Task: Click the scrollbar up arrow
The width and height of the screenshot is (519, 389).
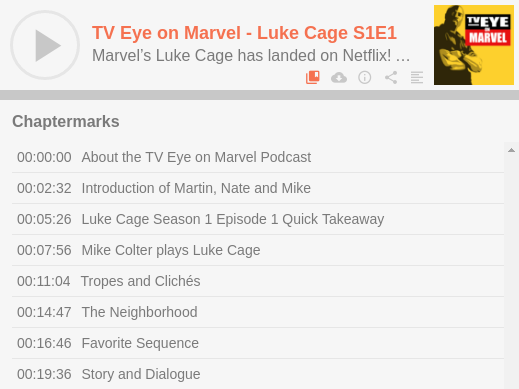Action: [x=511, y=150]
